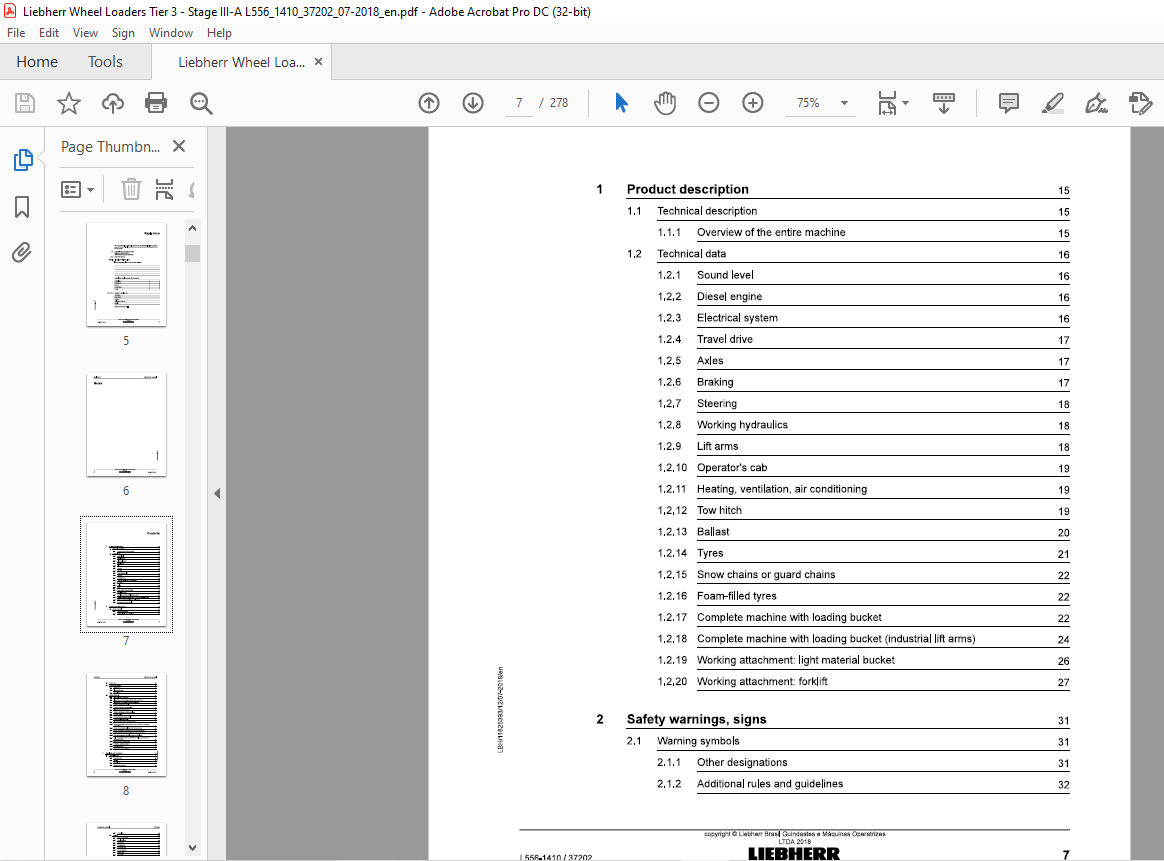The height and width of the screenshot is (861, 1164).
Task: Open the Sign menu
Action: [123, 33]
